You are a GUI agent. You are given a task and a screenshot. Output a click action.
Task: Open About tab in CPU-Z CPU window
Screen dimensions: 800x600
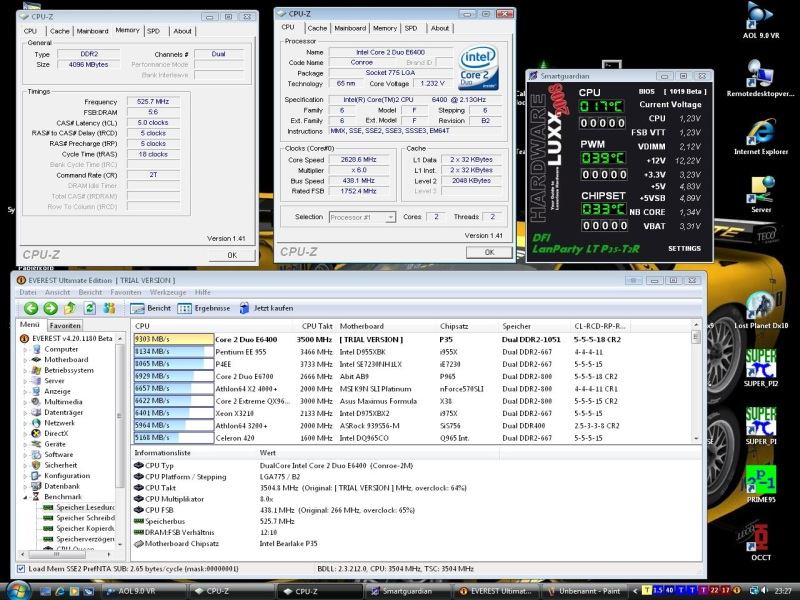pyautogui.click(x=440, y=28)
